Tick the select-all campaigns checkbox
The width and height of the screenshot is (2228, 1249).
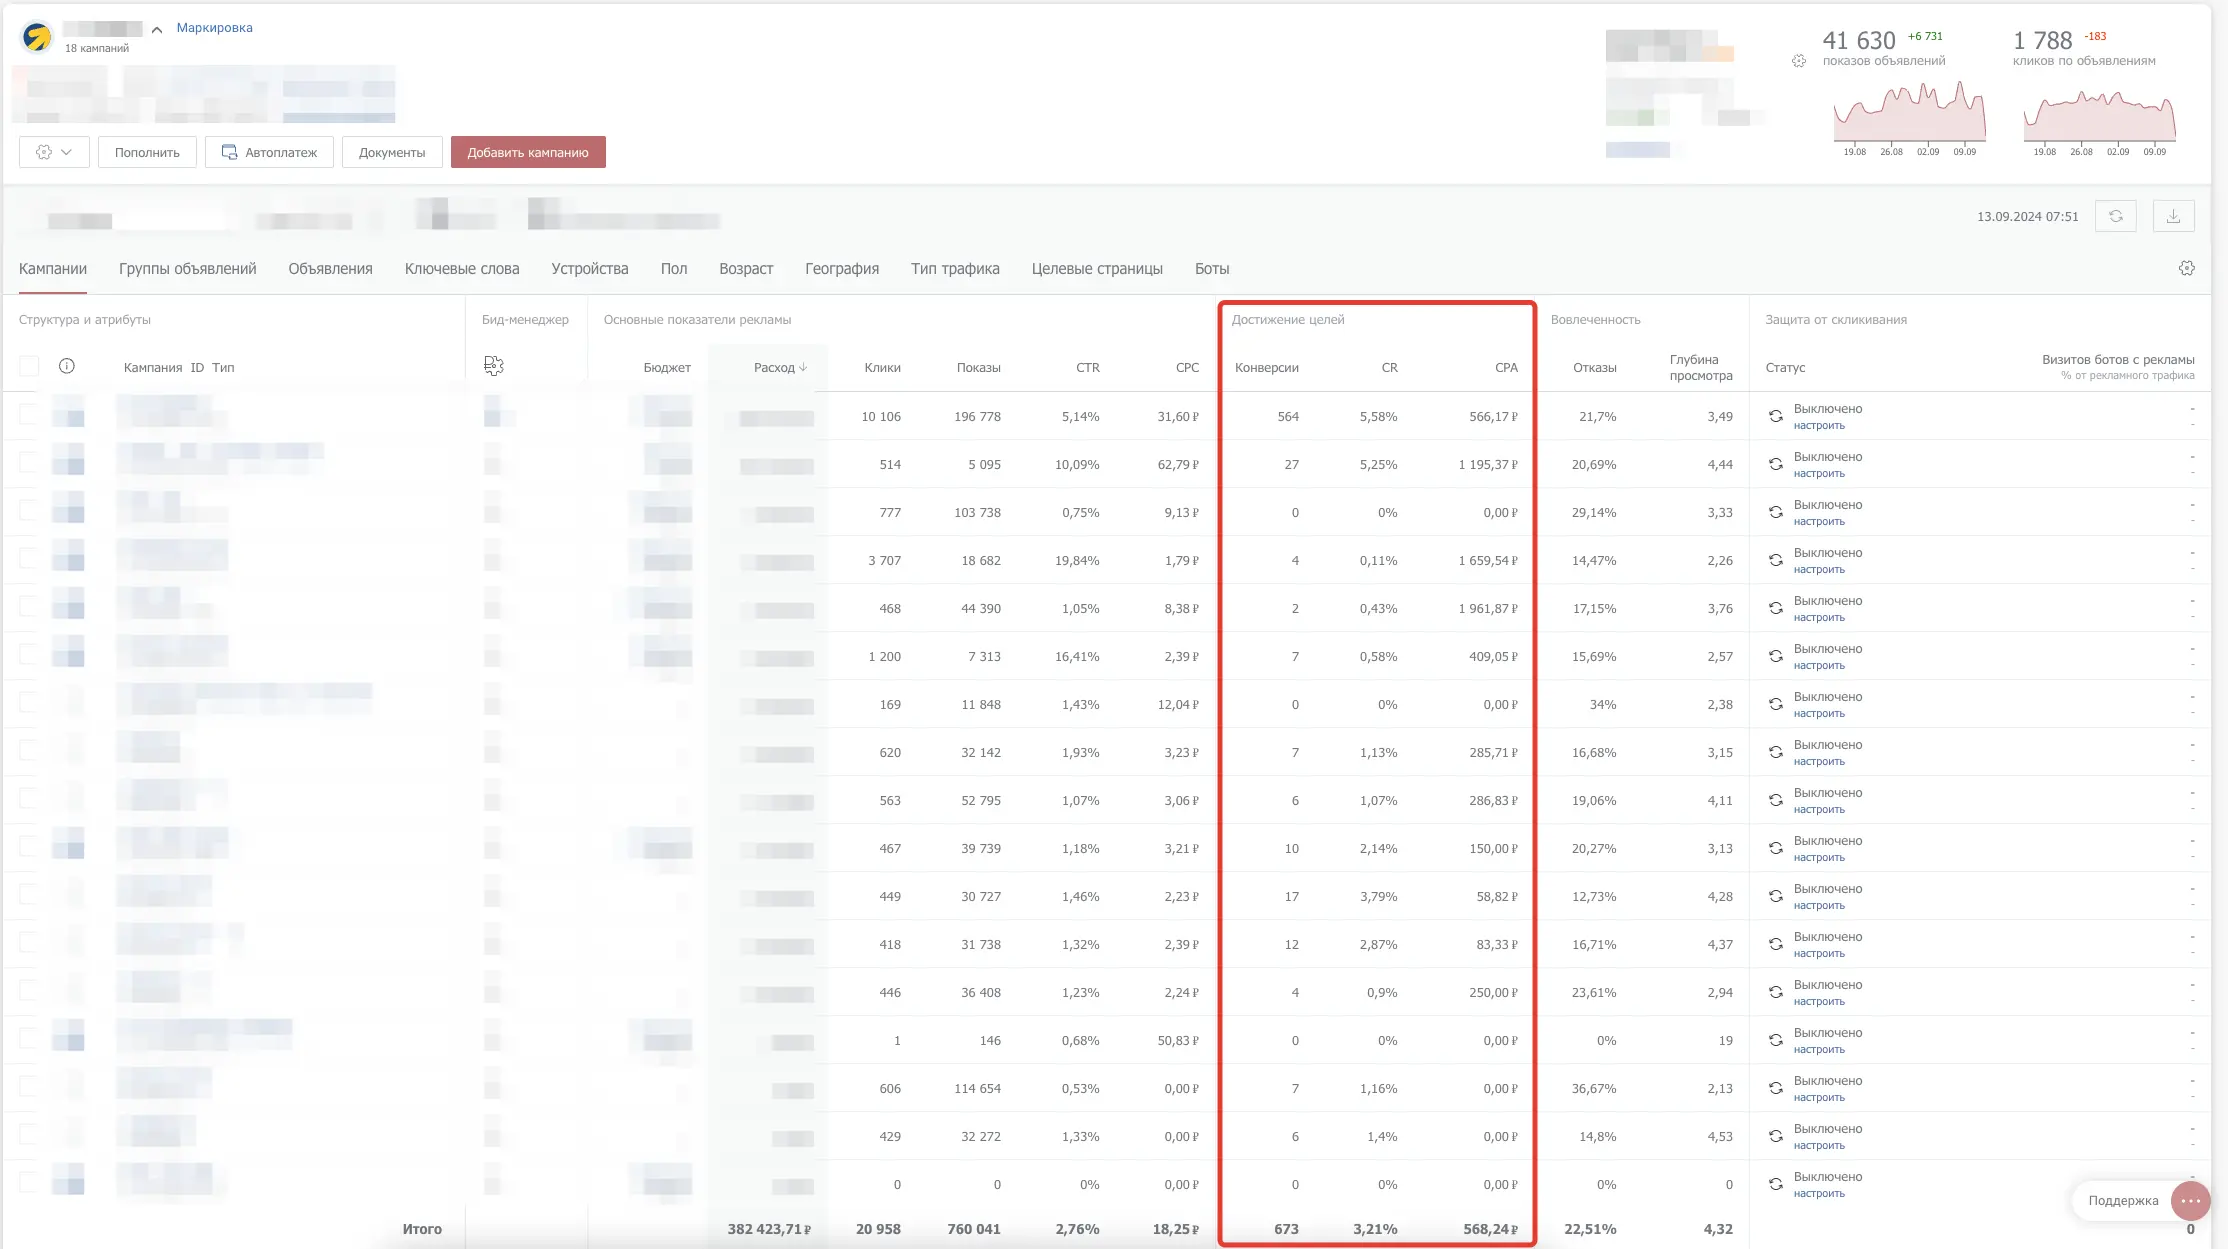click(29, 366)
